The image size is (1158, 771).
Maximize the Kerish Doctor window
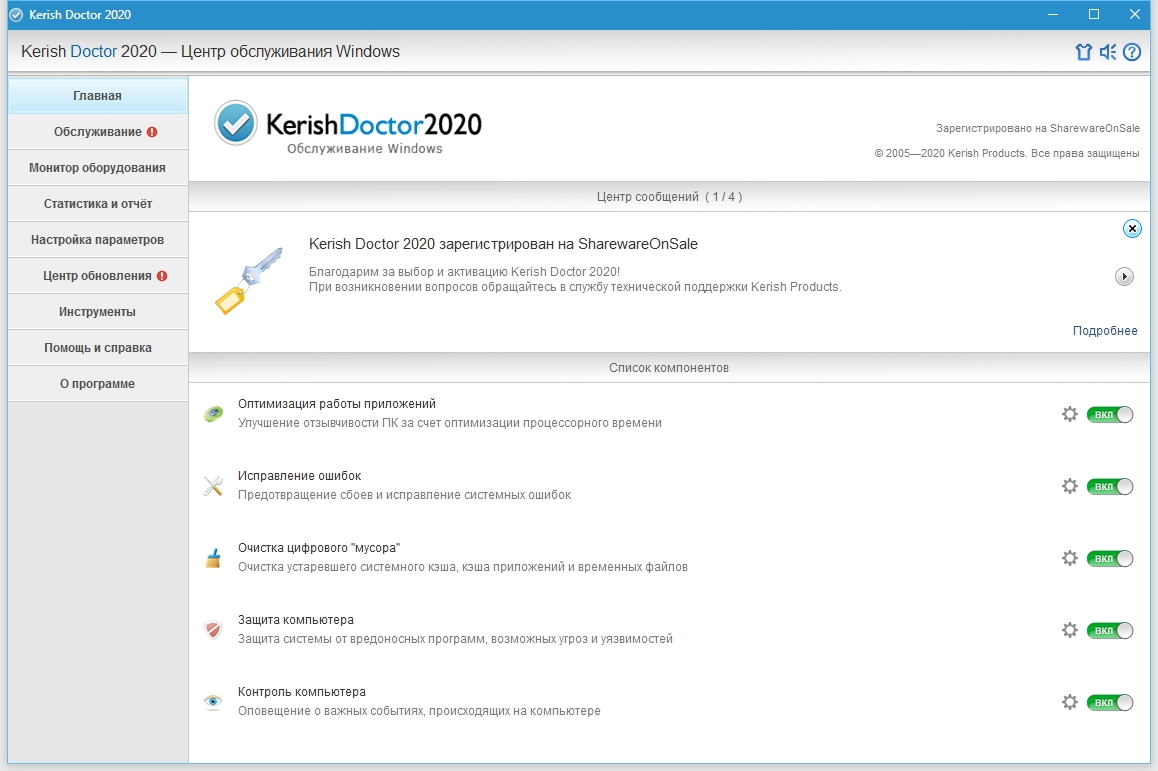[1094, 15]
